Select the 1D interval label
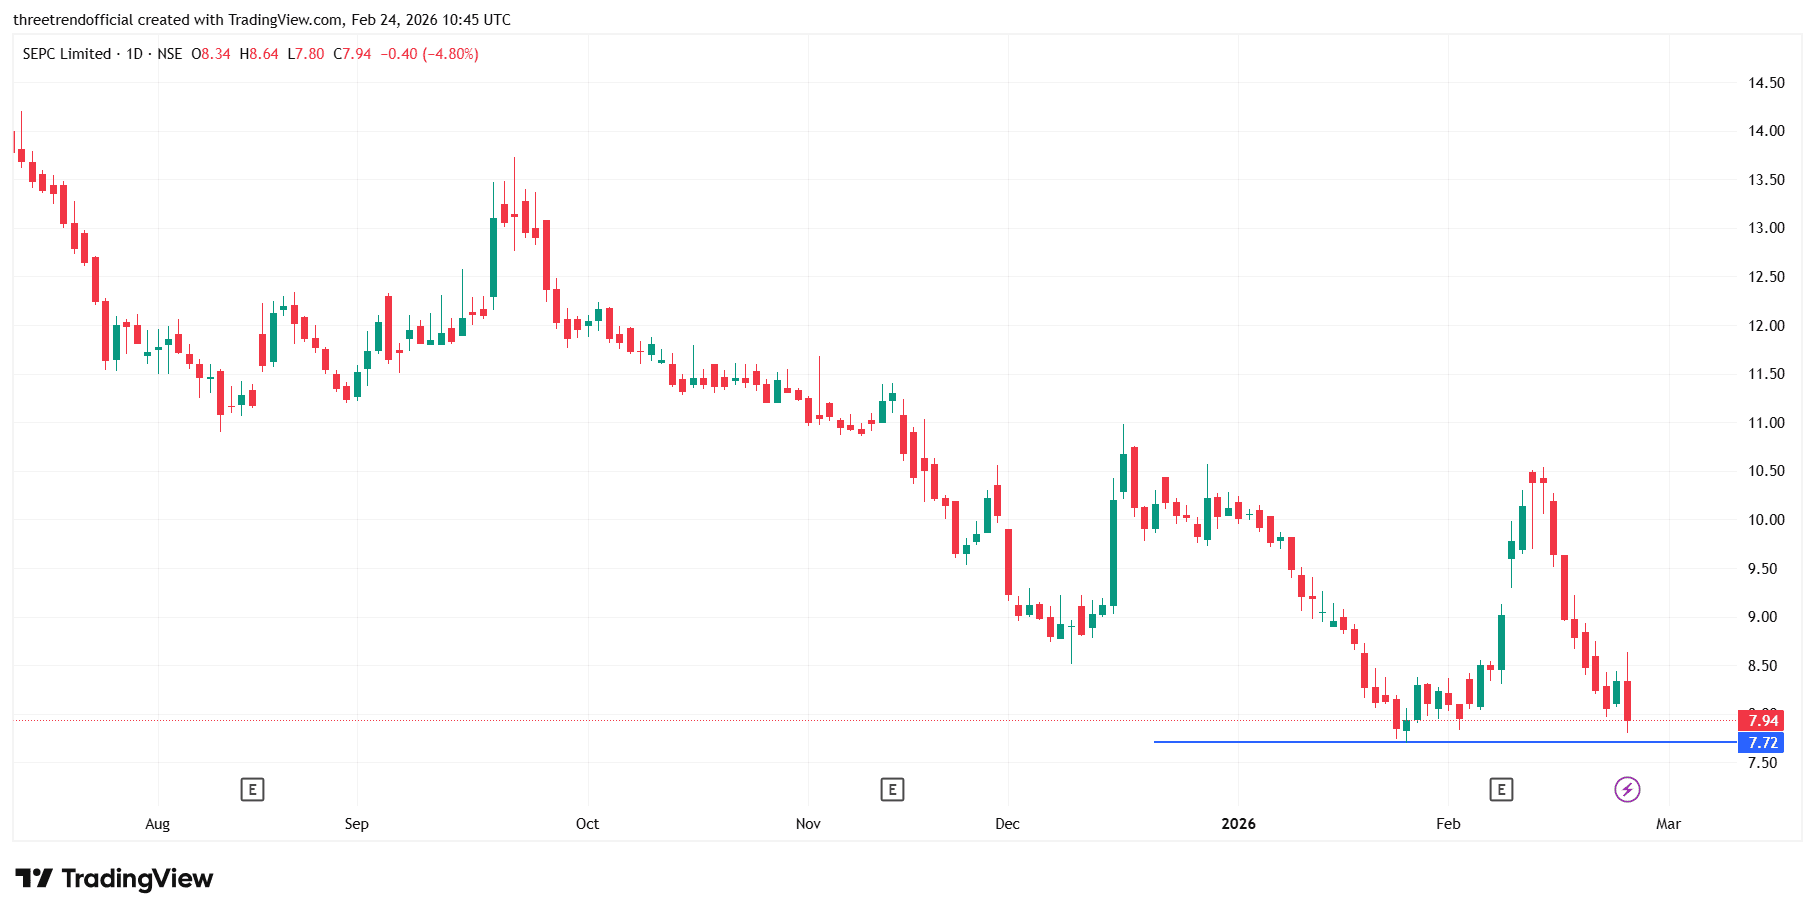Viewport: 1815px width, 916px height. click(x=135, y=54)
